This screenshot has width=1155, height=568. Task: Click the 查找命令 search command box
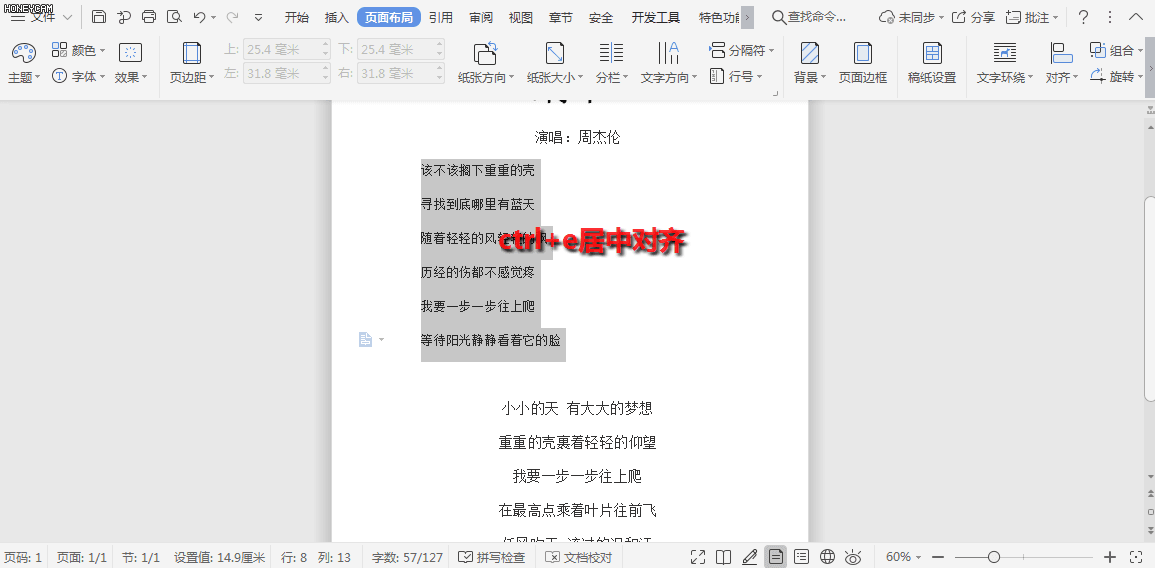coord(809,17)
